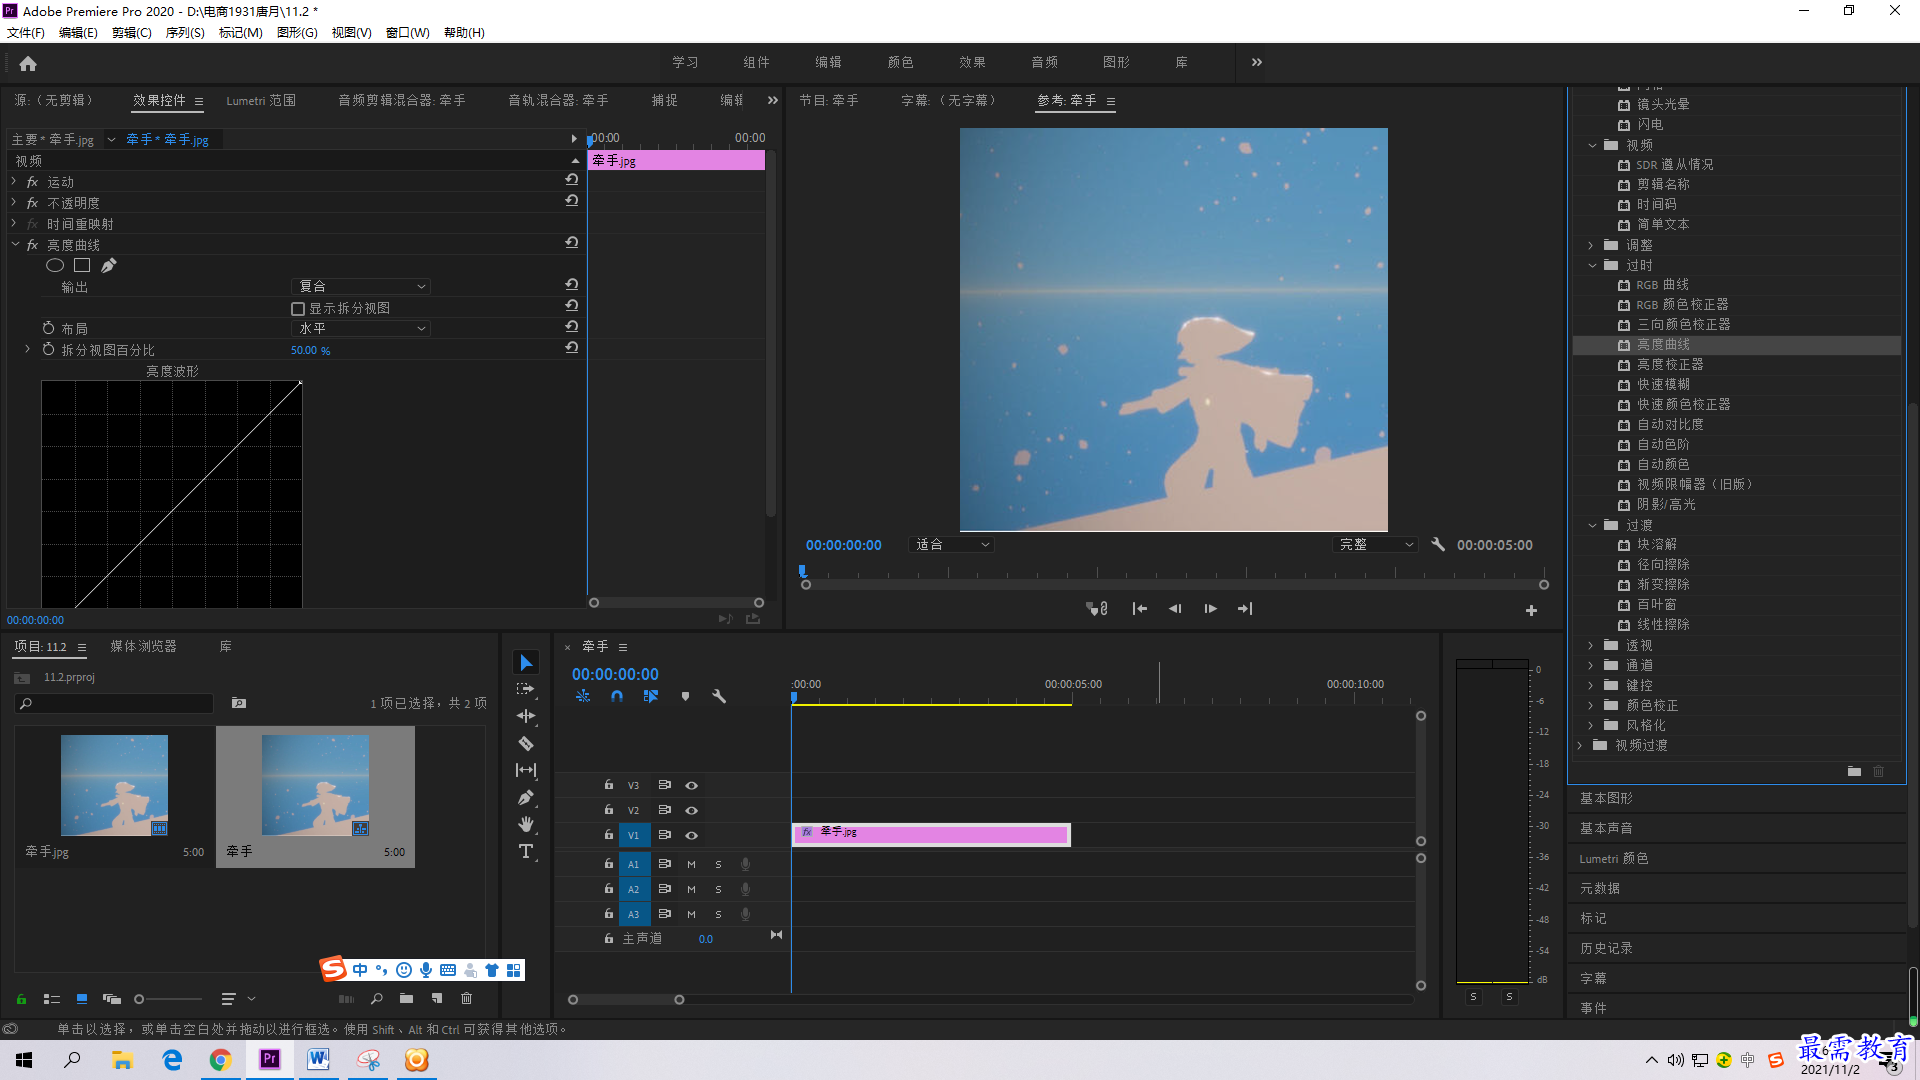This screenshot has height=1080, width=1920.
Task: Open the button editor plus icon
Action: pos(1531,610)
